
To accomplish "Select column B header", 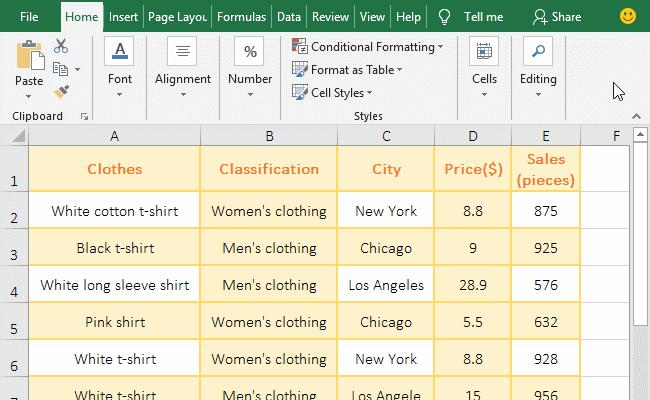I will tap(269, 136).
